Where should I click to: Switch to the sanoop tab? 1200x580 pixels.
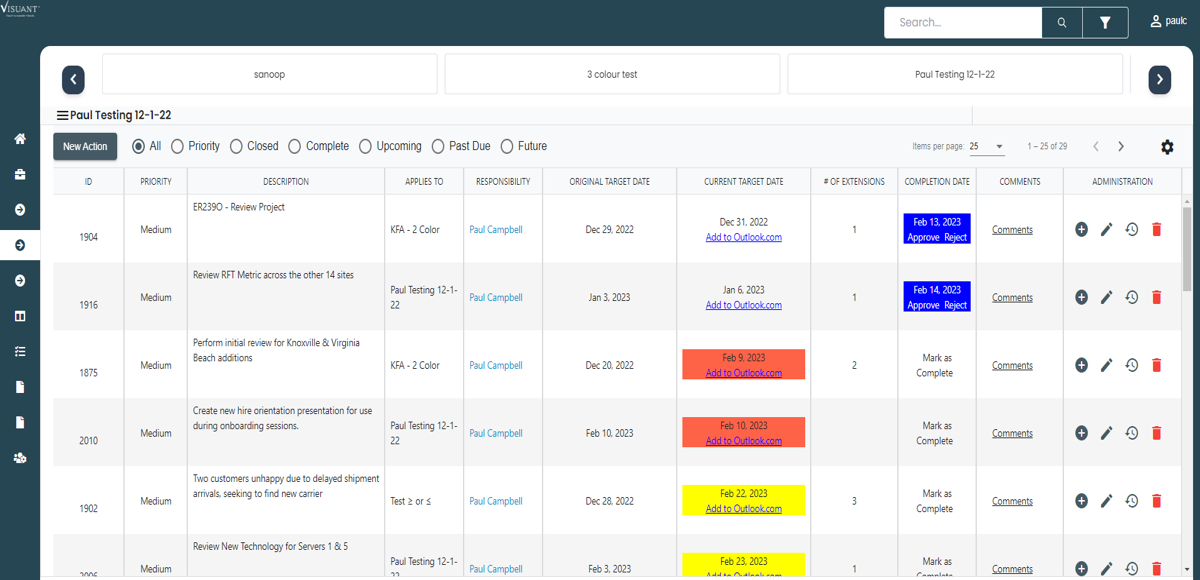(269, 75)
